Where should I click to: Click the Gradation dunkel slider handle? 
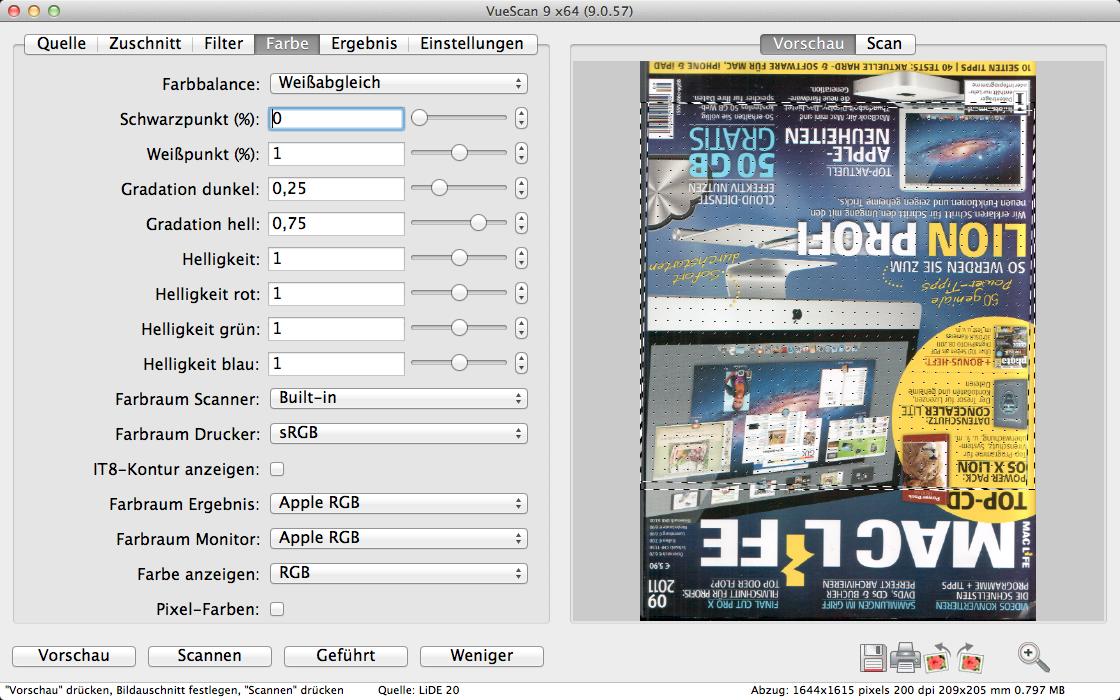[439, 188]
